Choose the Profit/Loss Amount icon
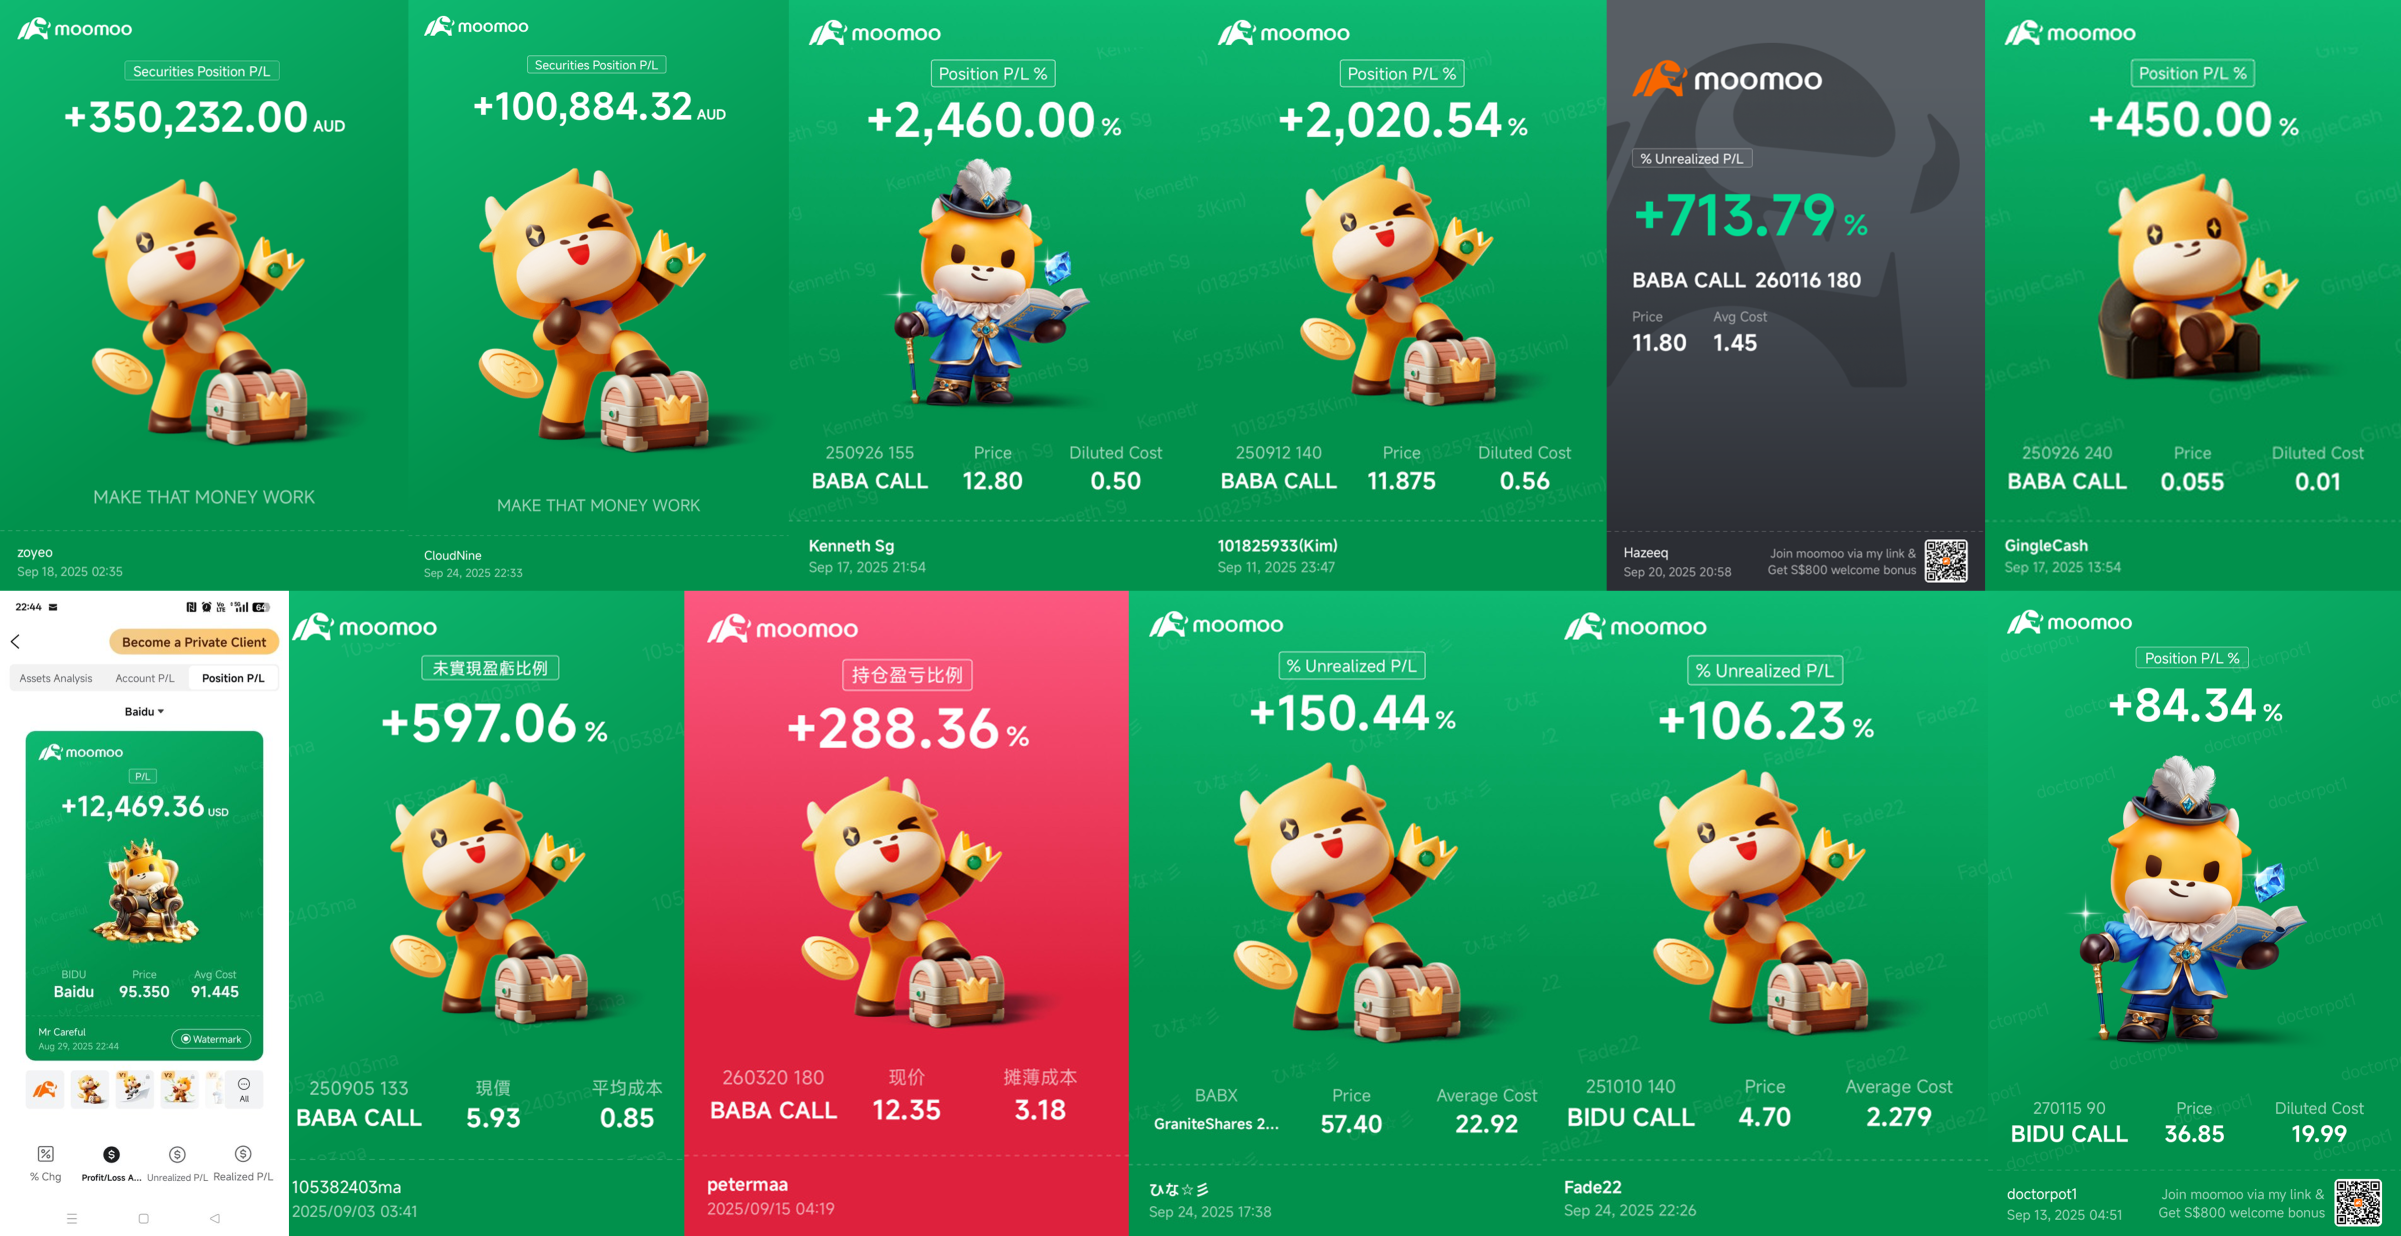This screenshot has width=2401, height=1236. click(x=111, y=1154)
